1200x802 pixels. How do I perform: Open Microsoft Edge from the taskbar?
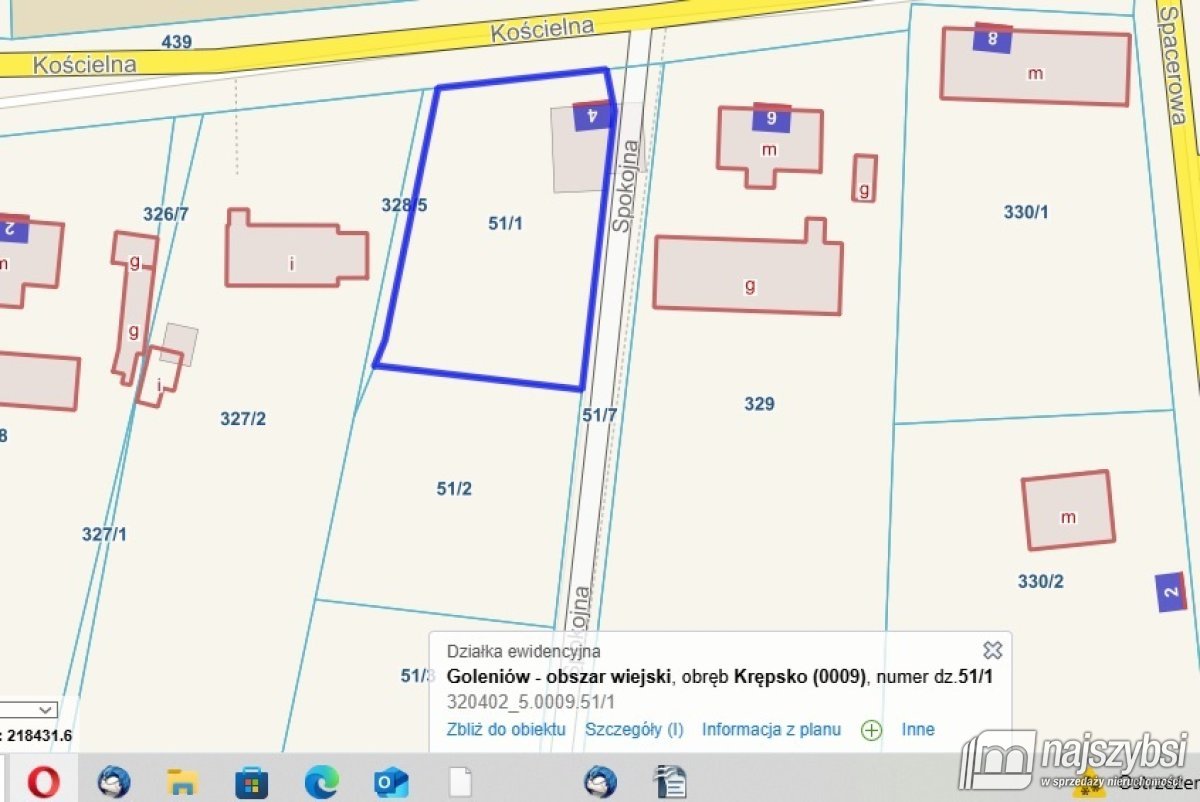[x=321, y=780]
